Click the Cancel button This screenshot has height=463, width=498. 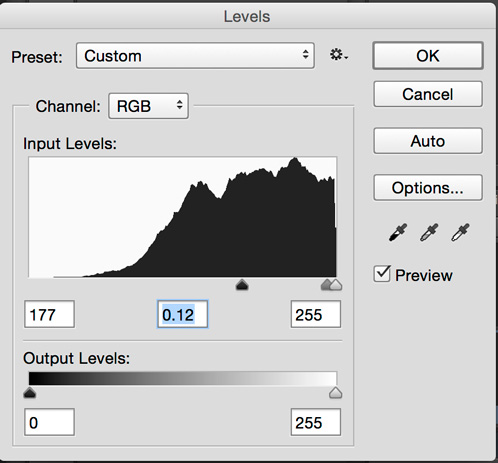[x=428, y=94]
